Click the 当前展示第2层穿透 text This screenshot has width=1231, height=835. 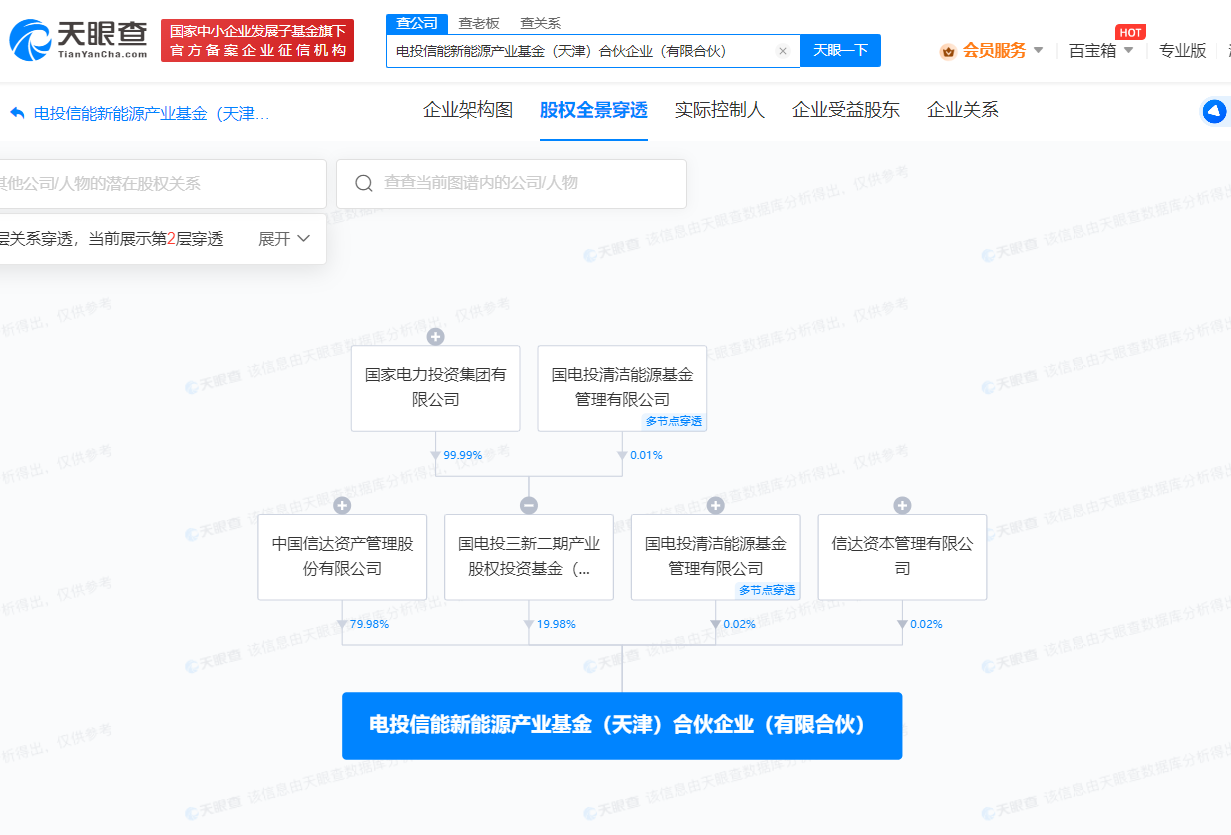(156, 239)
